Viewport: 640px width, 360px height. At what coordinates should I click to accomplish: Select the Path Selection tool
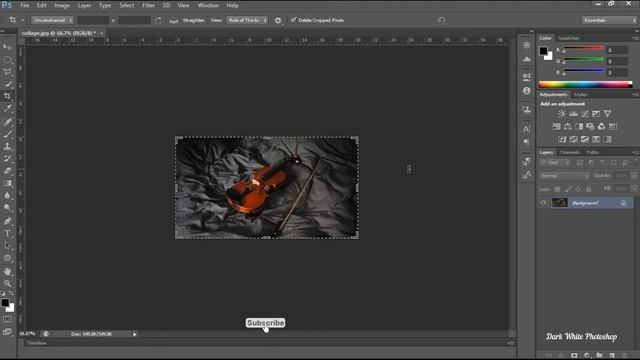pyautogui.click(x=7, y=246)
